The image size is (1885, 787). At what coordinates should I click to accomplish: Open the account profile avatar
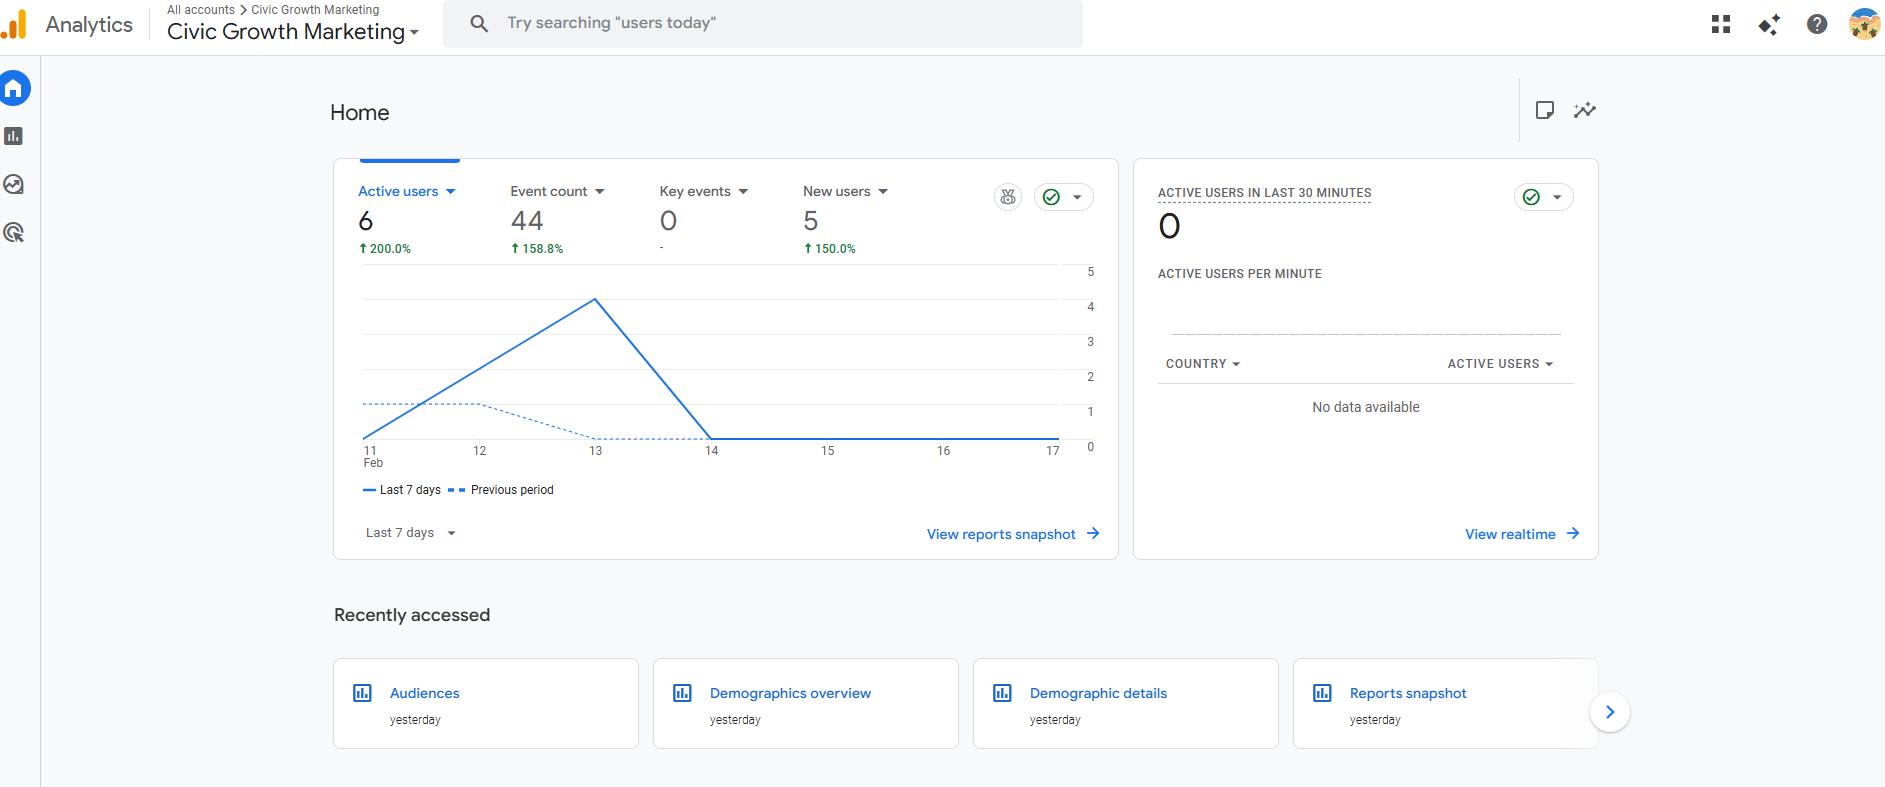(x=1864, y=24)
